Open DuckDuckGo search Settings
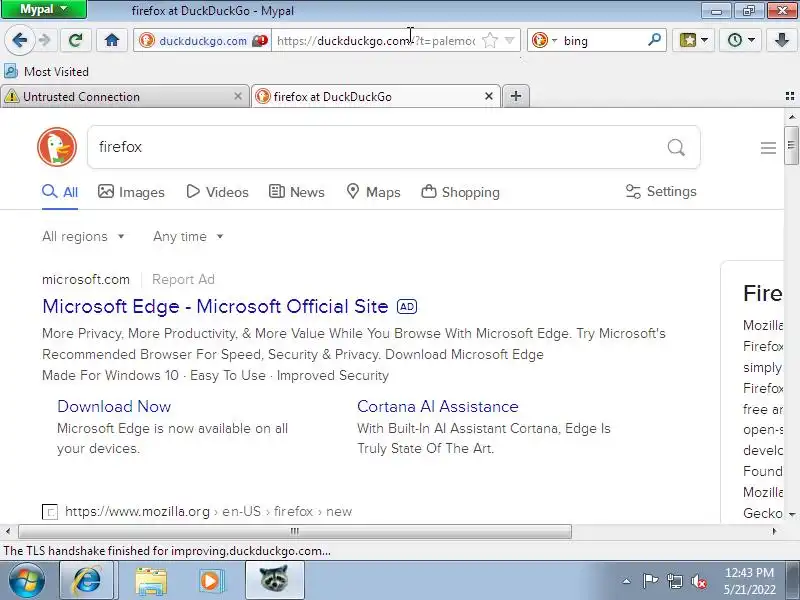Screen dimensions: 800x600 tap(661, 191)
